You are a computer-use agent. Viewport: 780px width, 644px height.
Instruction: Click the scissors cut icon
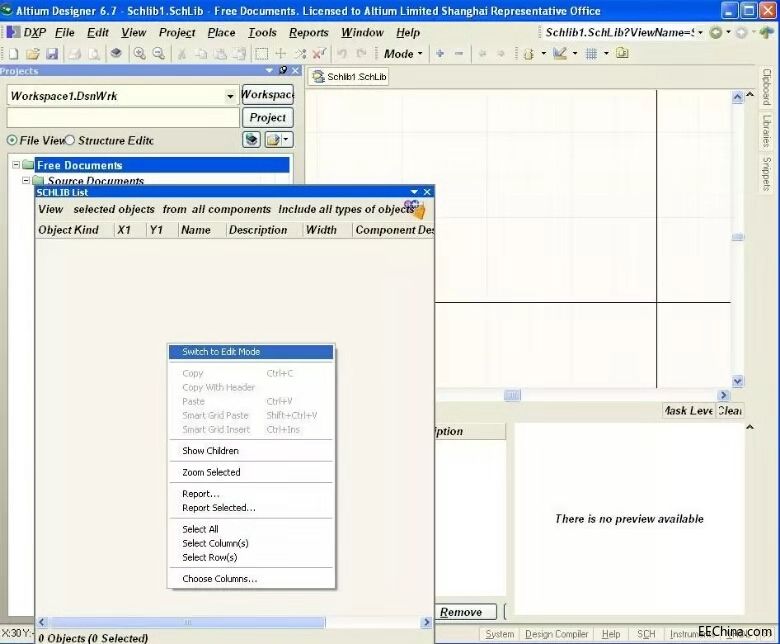click(182, 54)
